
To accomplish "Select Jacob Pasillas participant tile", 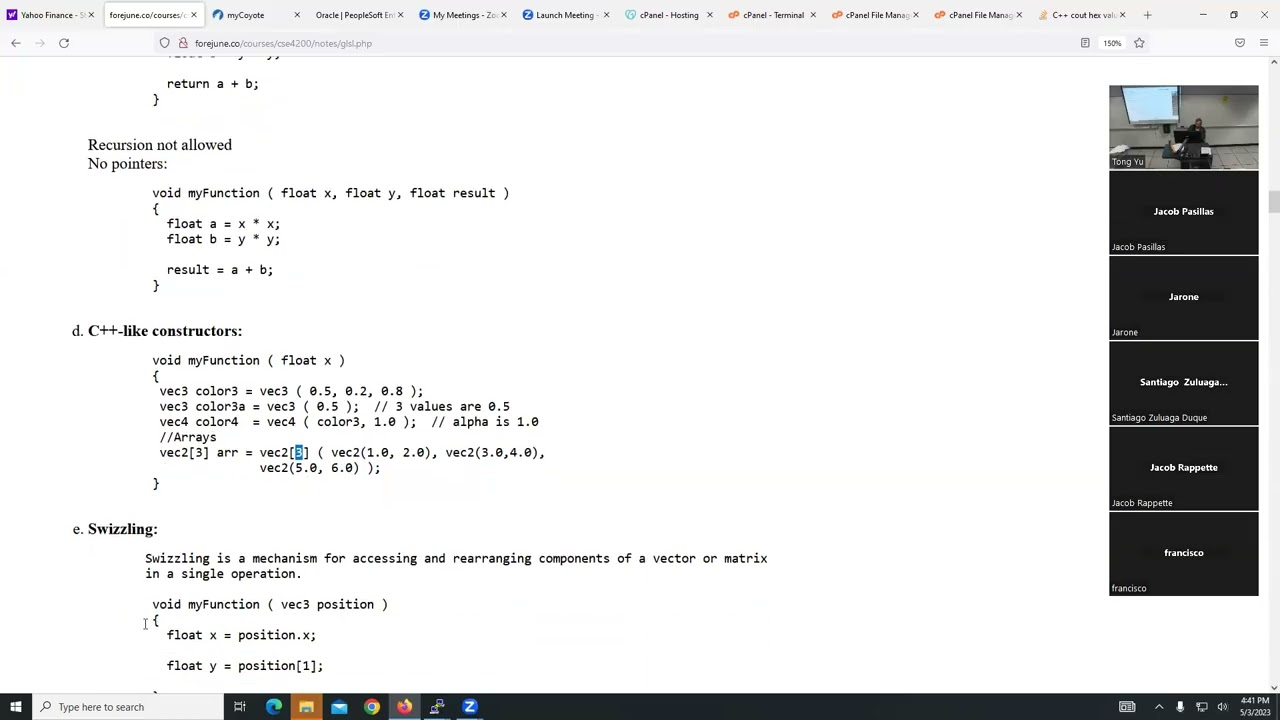I will (1183, 213).
